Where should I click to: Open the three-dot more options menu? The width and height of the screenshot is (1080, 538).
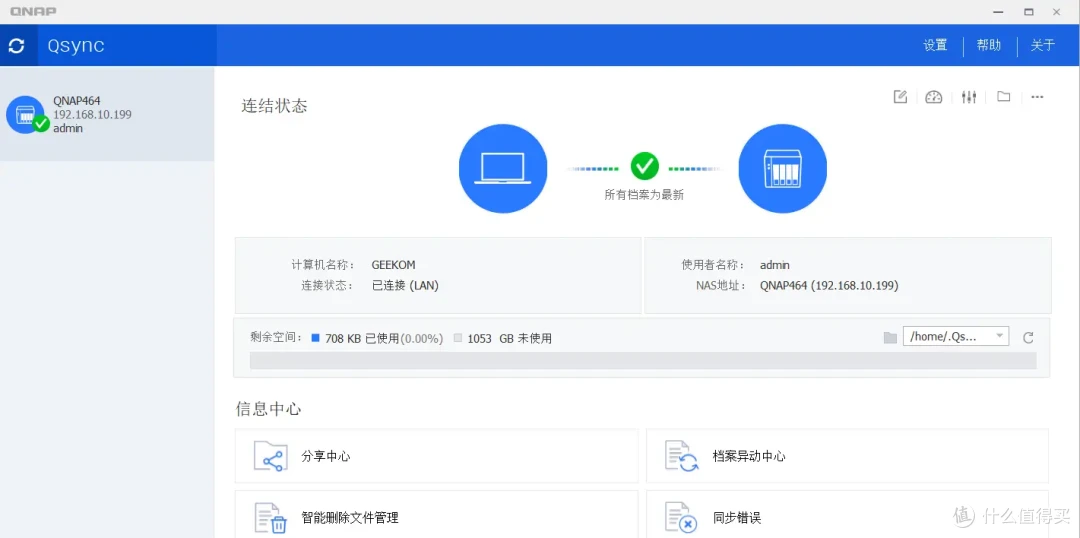(x=1037, y=97)
